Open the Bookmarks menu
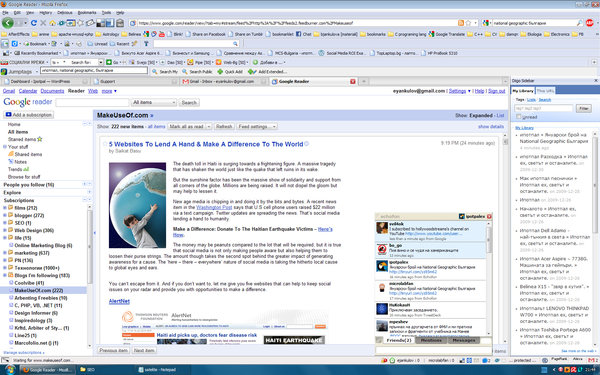Viewport: 600px width, 375px height. coord(87,13)
